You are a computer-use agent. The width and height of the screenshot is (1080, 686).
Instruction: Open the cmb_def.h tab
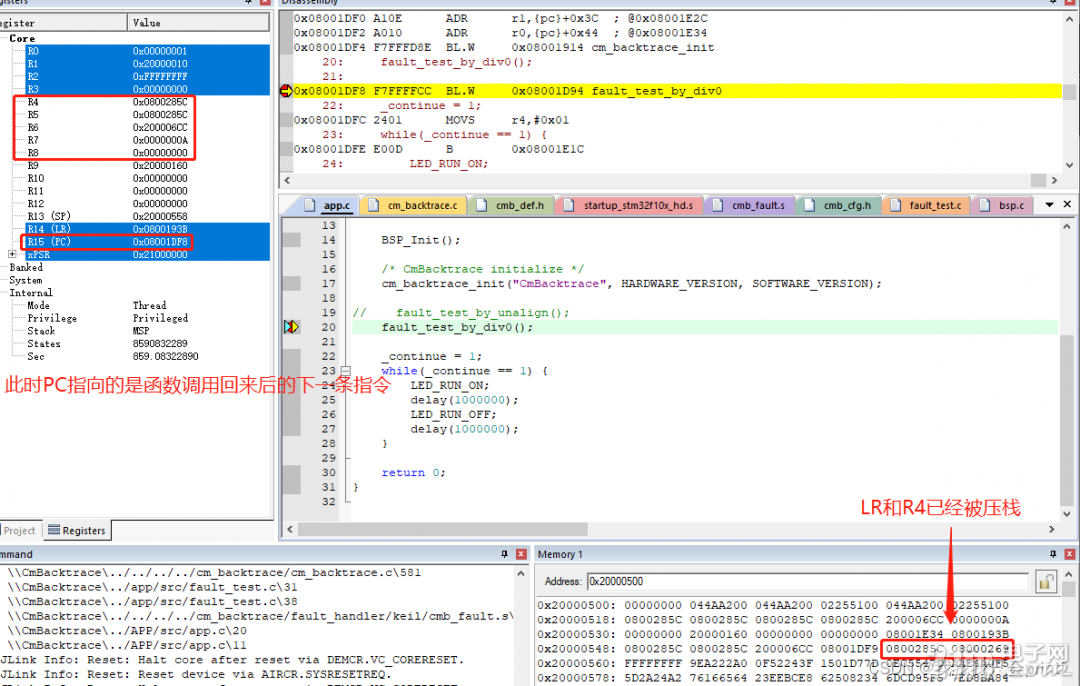click(511, 205)
